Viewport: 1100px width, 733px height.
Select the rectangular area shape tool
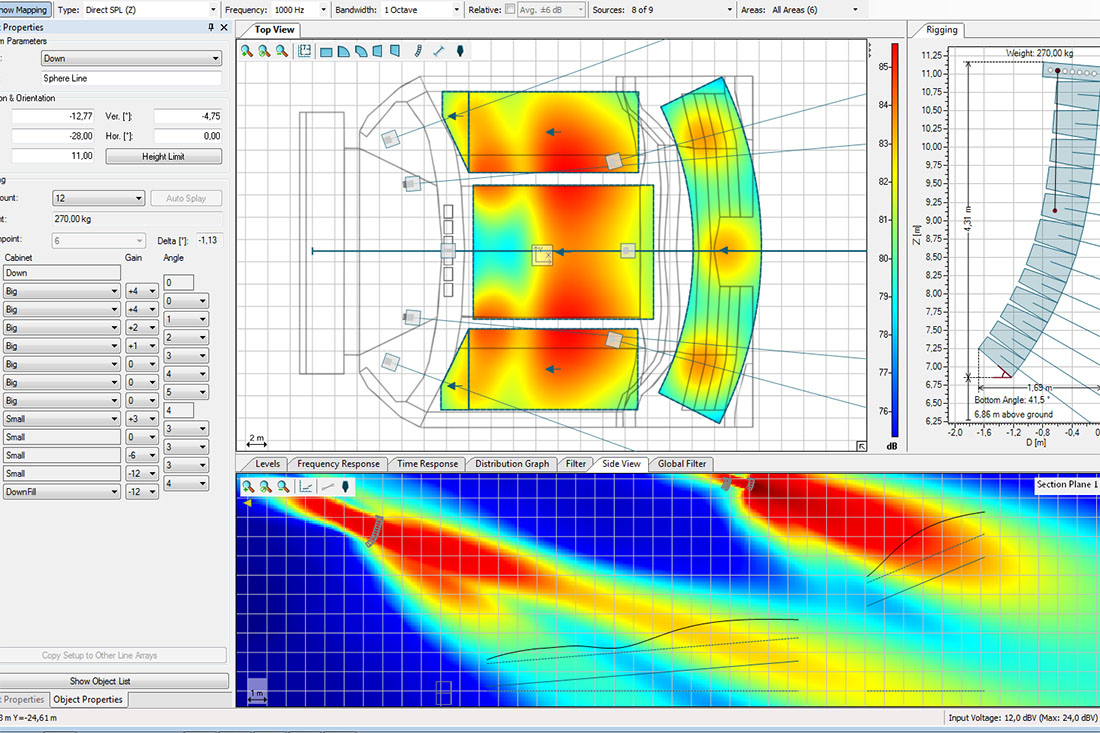326,51
